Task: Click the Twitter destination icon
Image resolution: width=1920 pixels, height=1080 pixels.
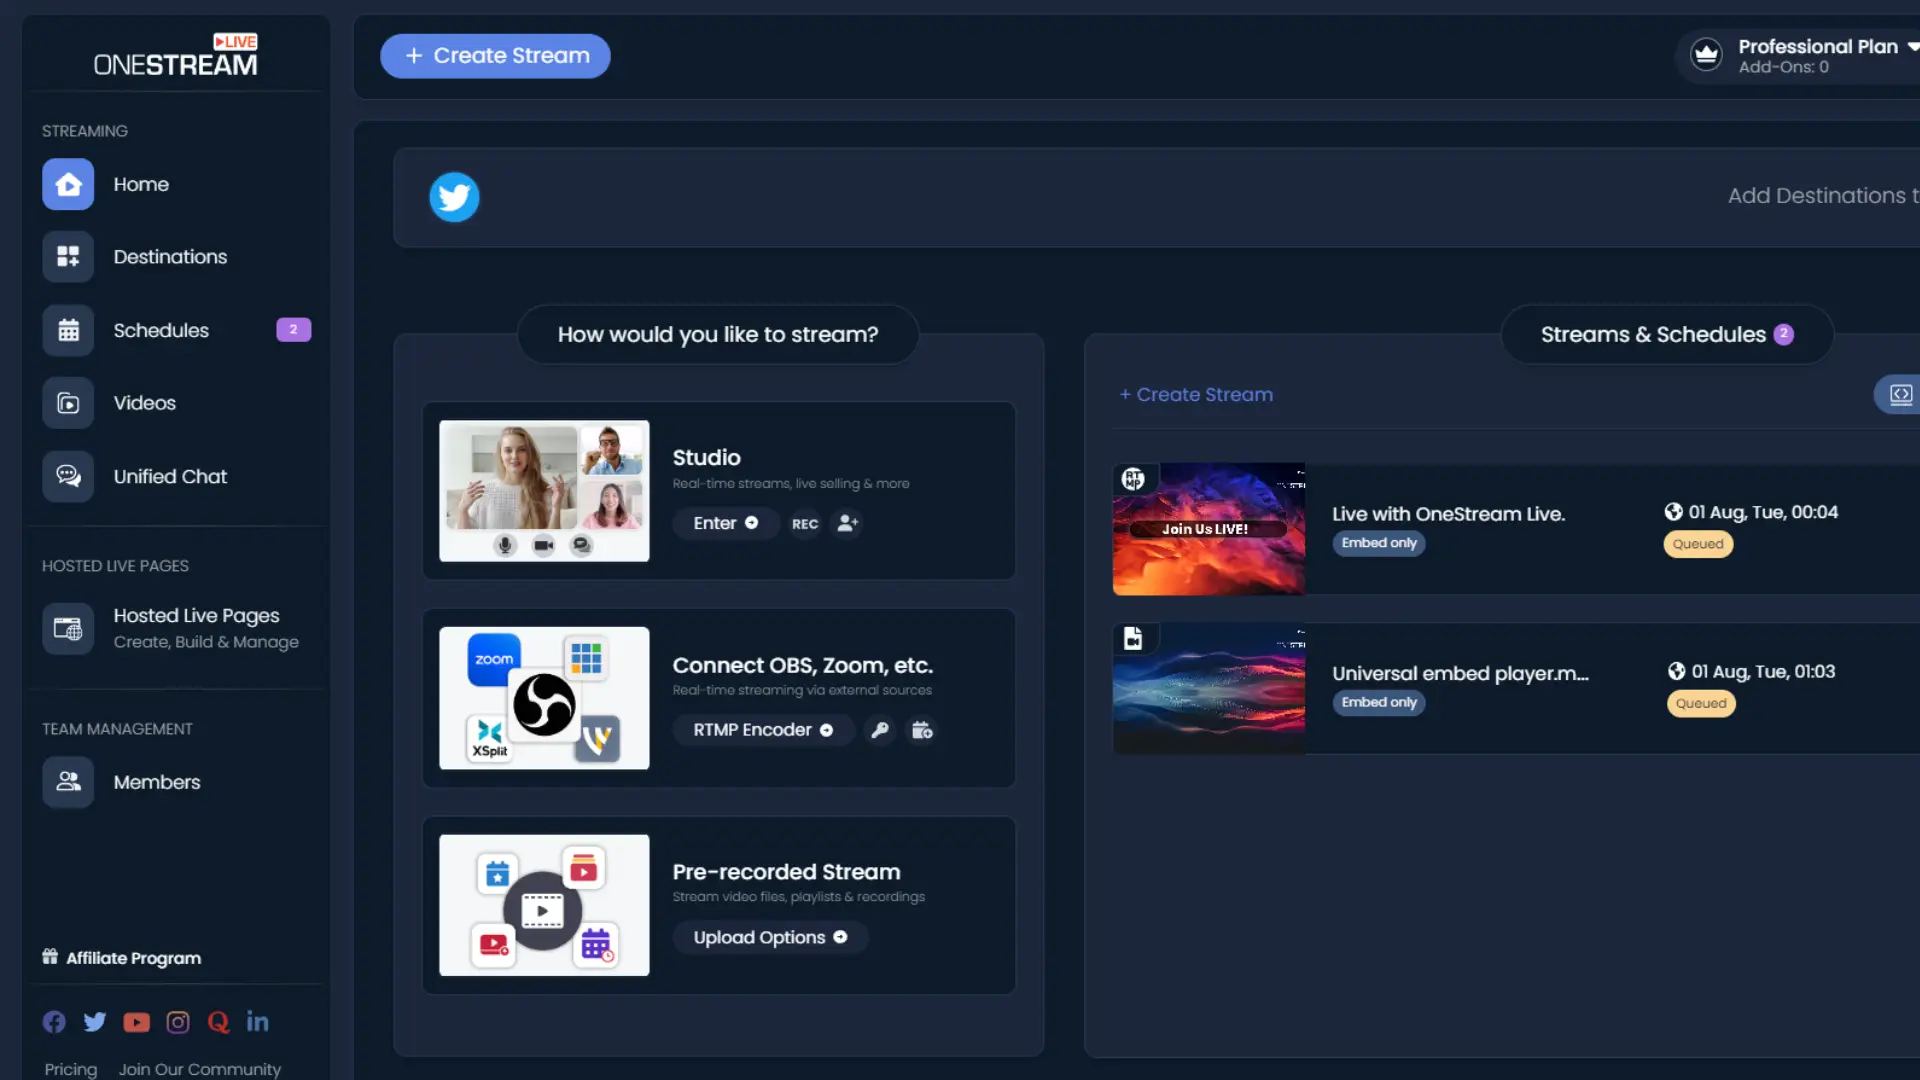Action: [x=454, y=197]
